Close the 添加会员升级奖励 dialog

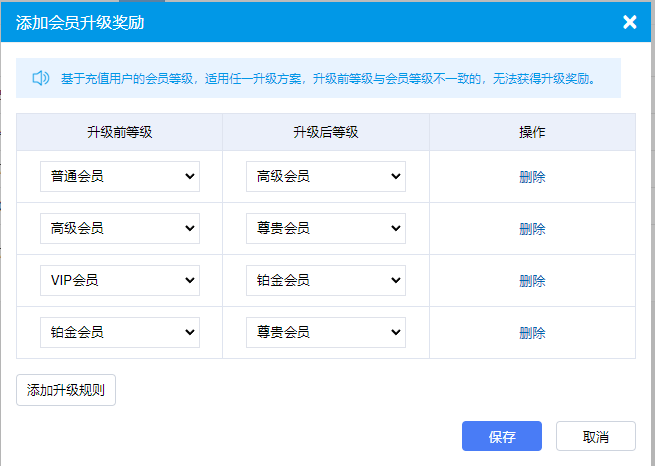630,22
